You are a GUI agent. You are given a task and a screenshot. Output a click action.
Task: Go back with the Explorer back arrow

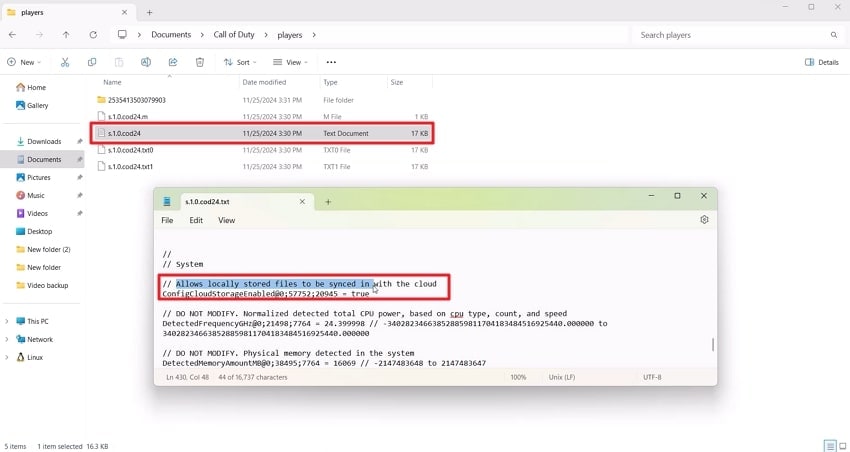tap(12, 35)
